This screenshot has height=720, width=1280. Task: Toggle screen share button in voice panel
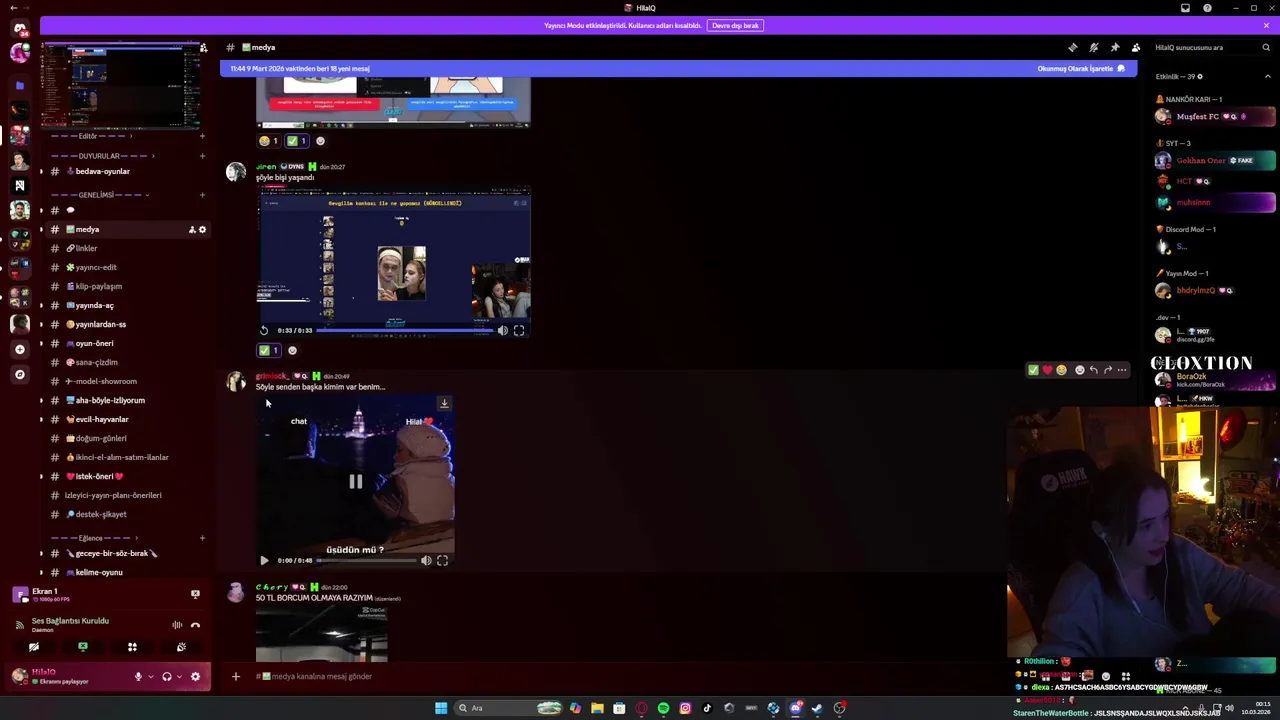(83, 647)
